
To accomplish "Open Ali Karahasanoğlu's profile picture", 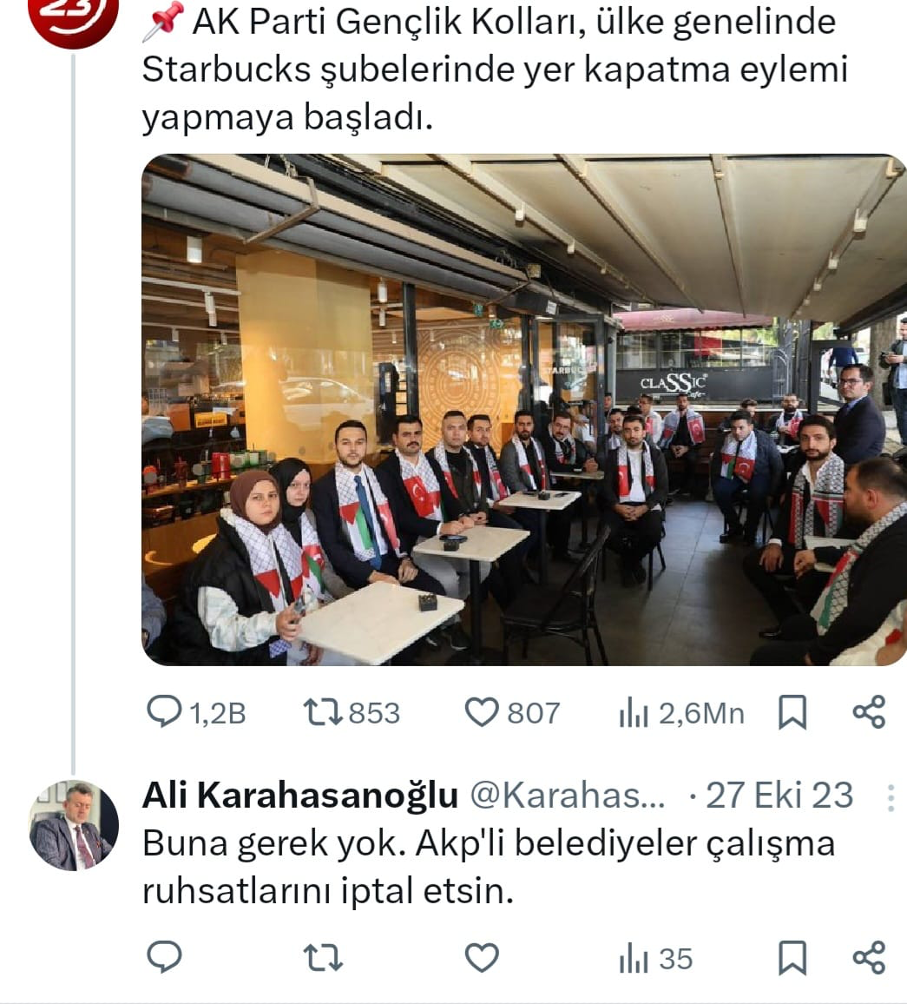I will pos(74,825).
